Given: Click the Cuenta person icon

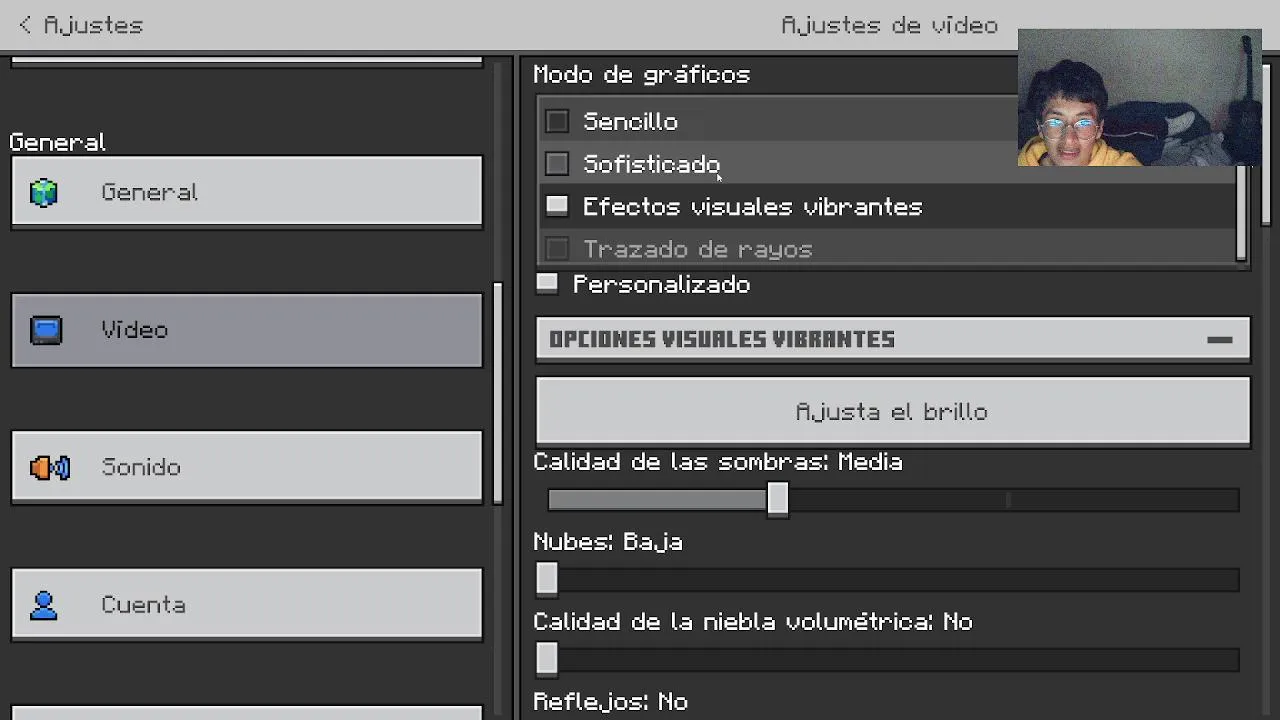Looking at the screenshot, I should point(44,605).
